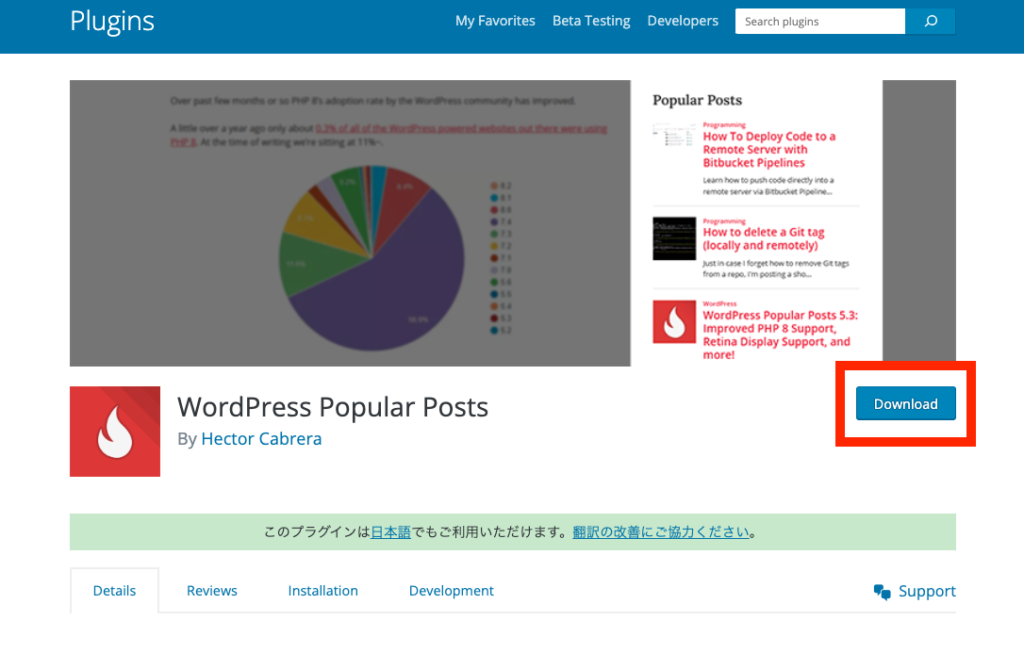Open Beta Testing in navigation
This screenshot has height=653, width=1024.
point(591,21)
